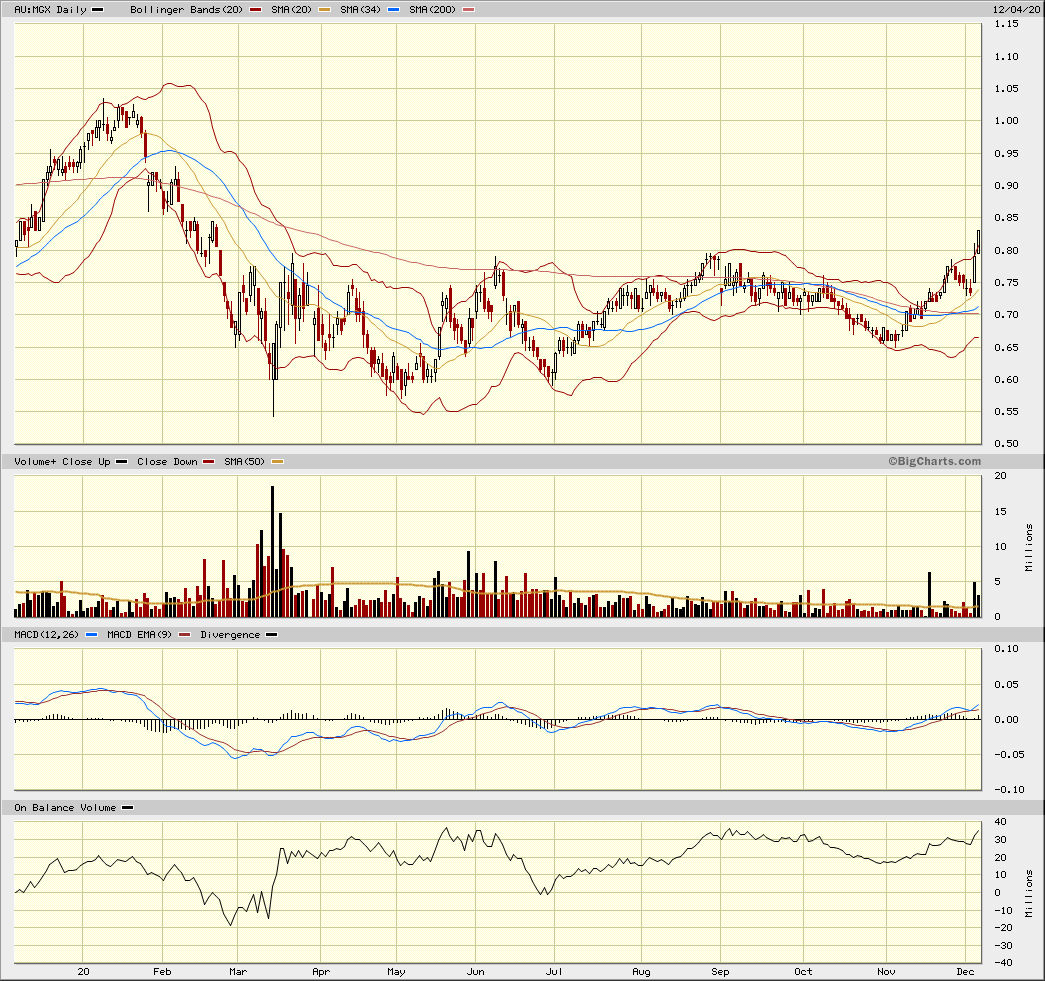The height and width of the screenshot is (981, 1045).
Task: Click the 1.00 price axis label
Action: click(x=1006, y=121)
